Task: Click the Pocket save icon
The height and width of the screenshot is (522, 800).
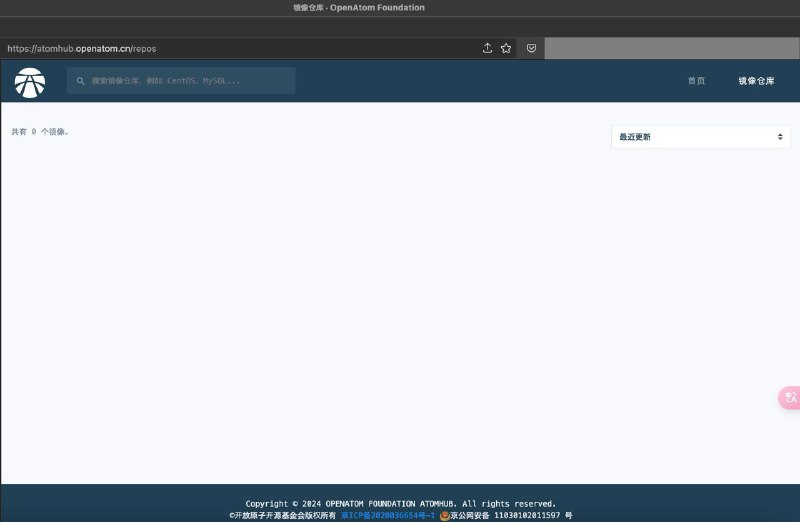Action: (531, 48)
